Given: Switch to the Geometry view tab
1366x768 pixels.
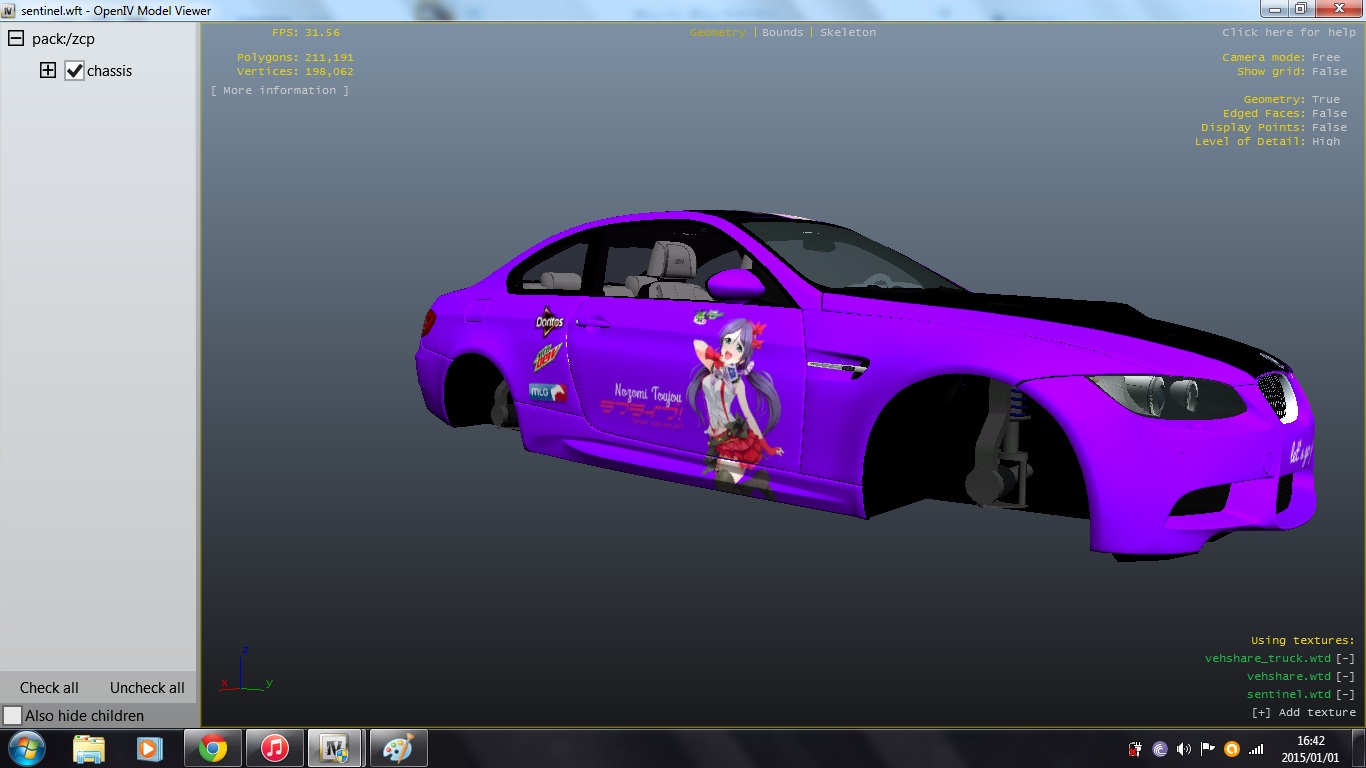Looking at the screenshot, I should tap(717, 32).
